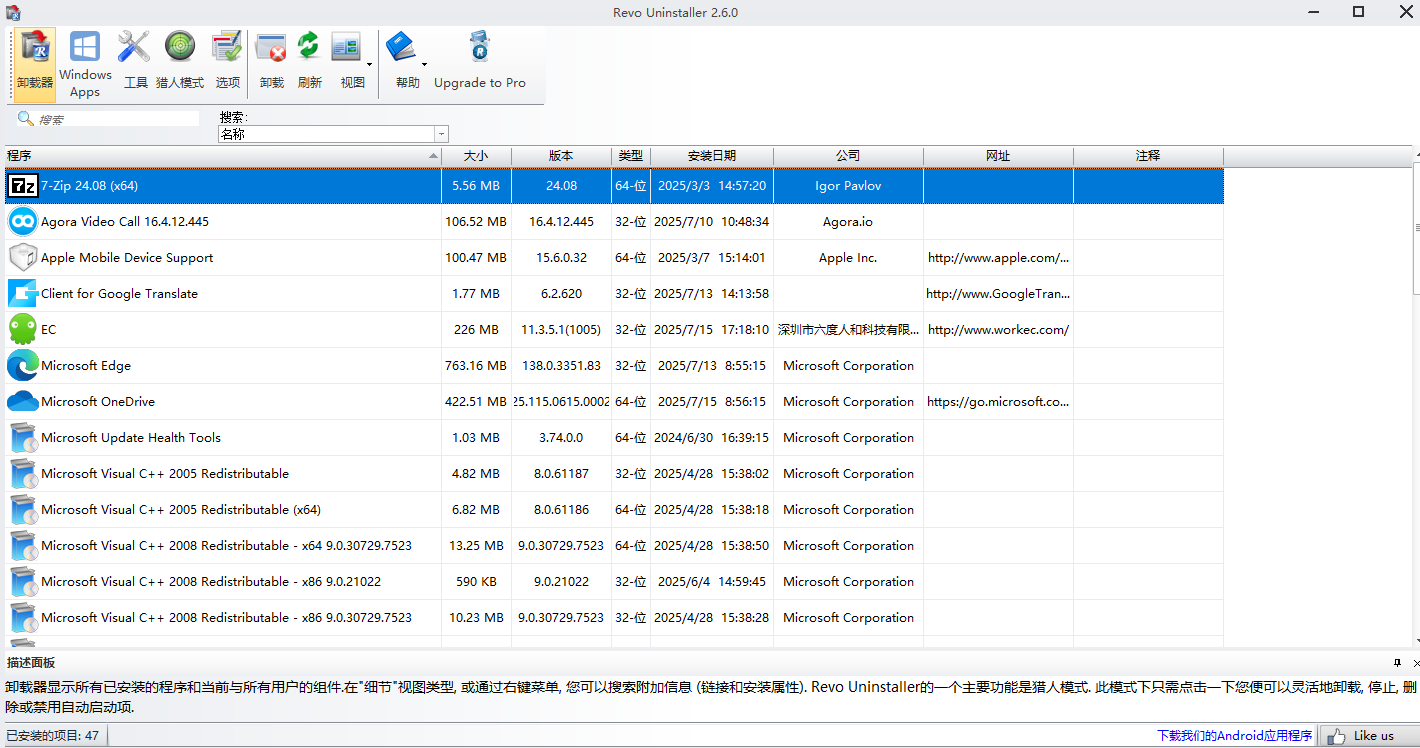1420x748 pixels.
Task: Select Apple Mobile Device Support row
Action: click(x=615, y=258)
